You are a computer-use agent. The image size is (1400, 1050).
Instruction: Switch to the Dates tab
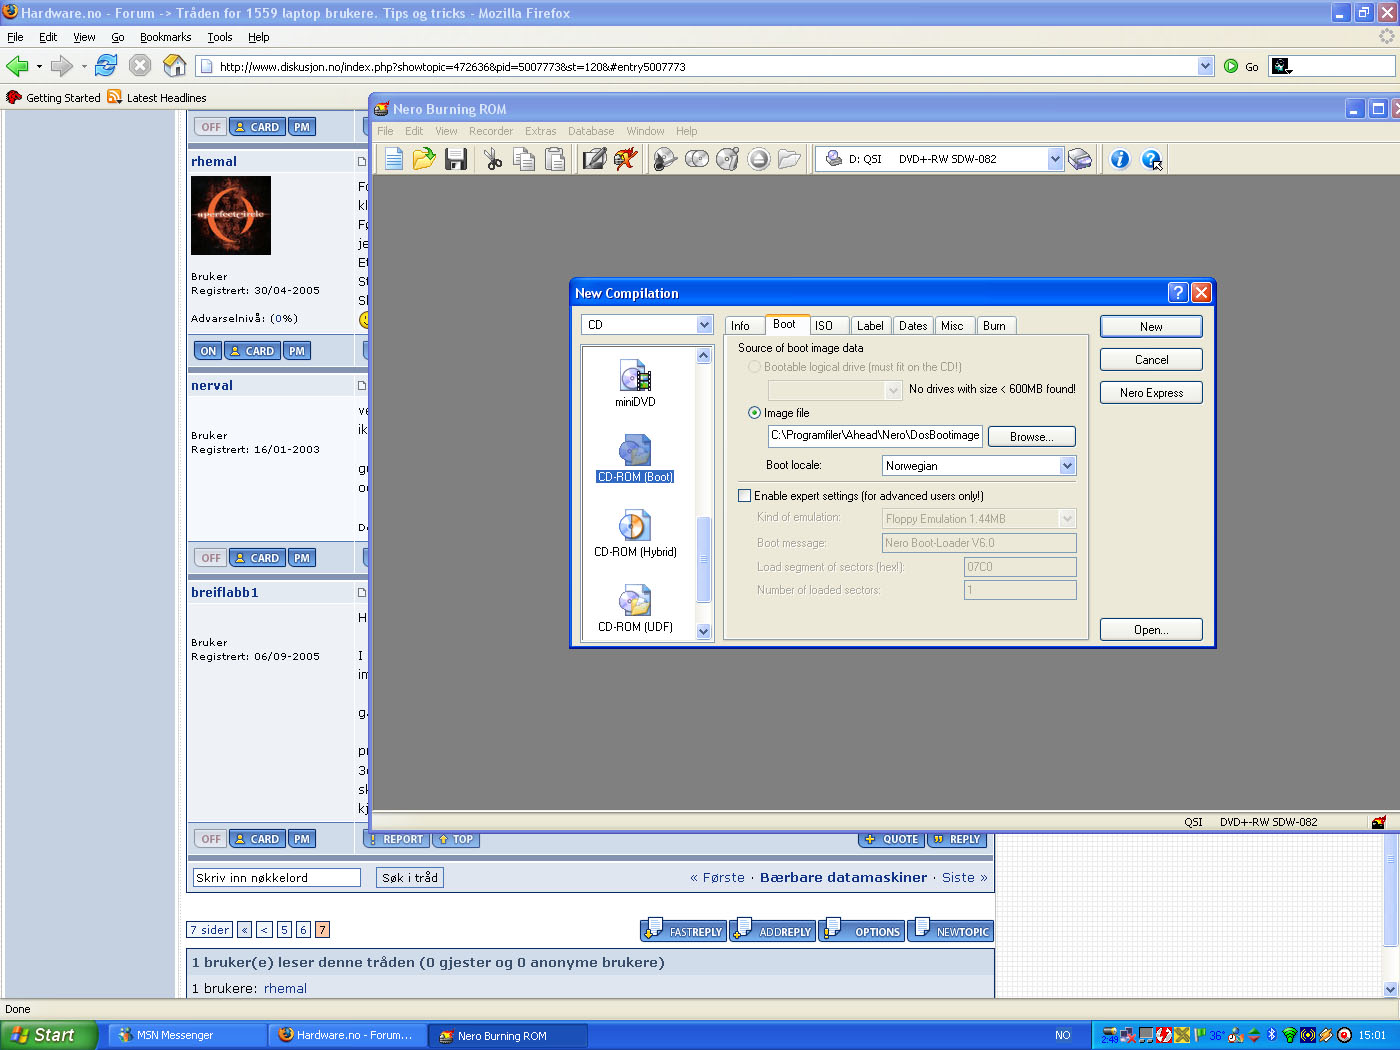[913, 326]
